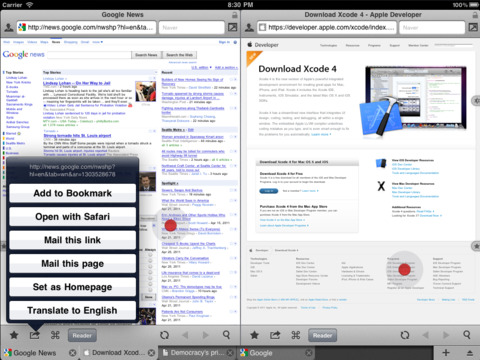Choose Set as Homepage
This screenshot has height=360, width=480.
[x=73, y=287]
